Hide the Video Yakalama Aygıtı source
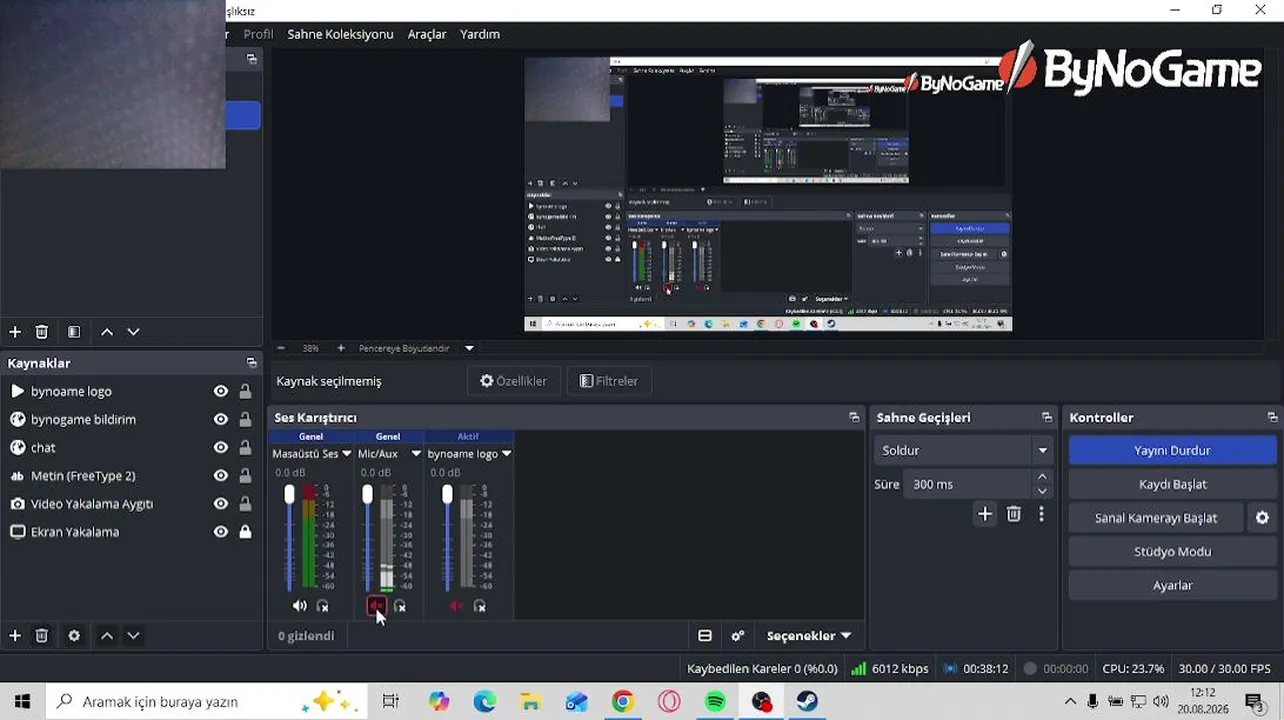1284x720 pixels. (x=221, y=504)
